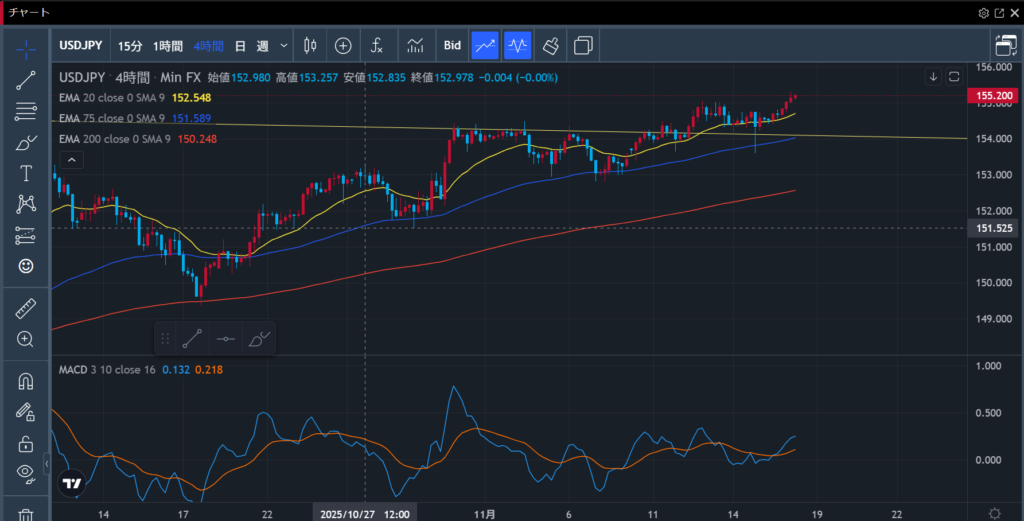Open the indicators fx menu
This screenshot has height=521, width=1024.
pos(377,45)
